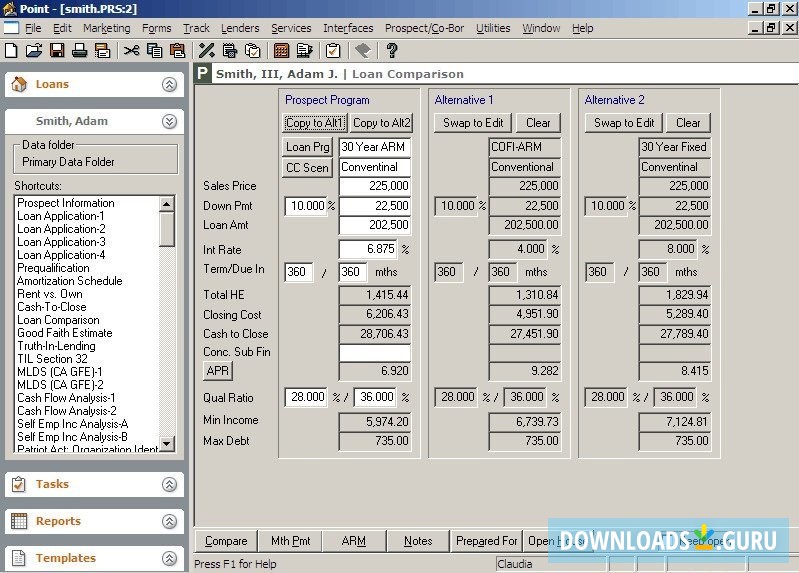This screenshot has height=573, width=799.
Task: Click the Prospect Program Int Rate field
Action: [x=374, y=249]
